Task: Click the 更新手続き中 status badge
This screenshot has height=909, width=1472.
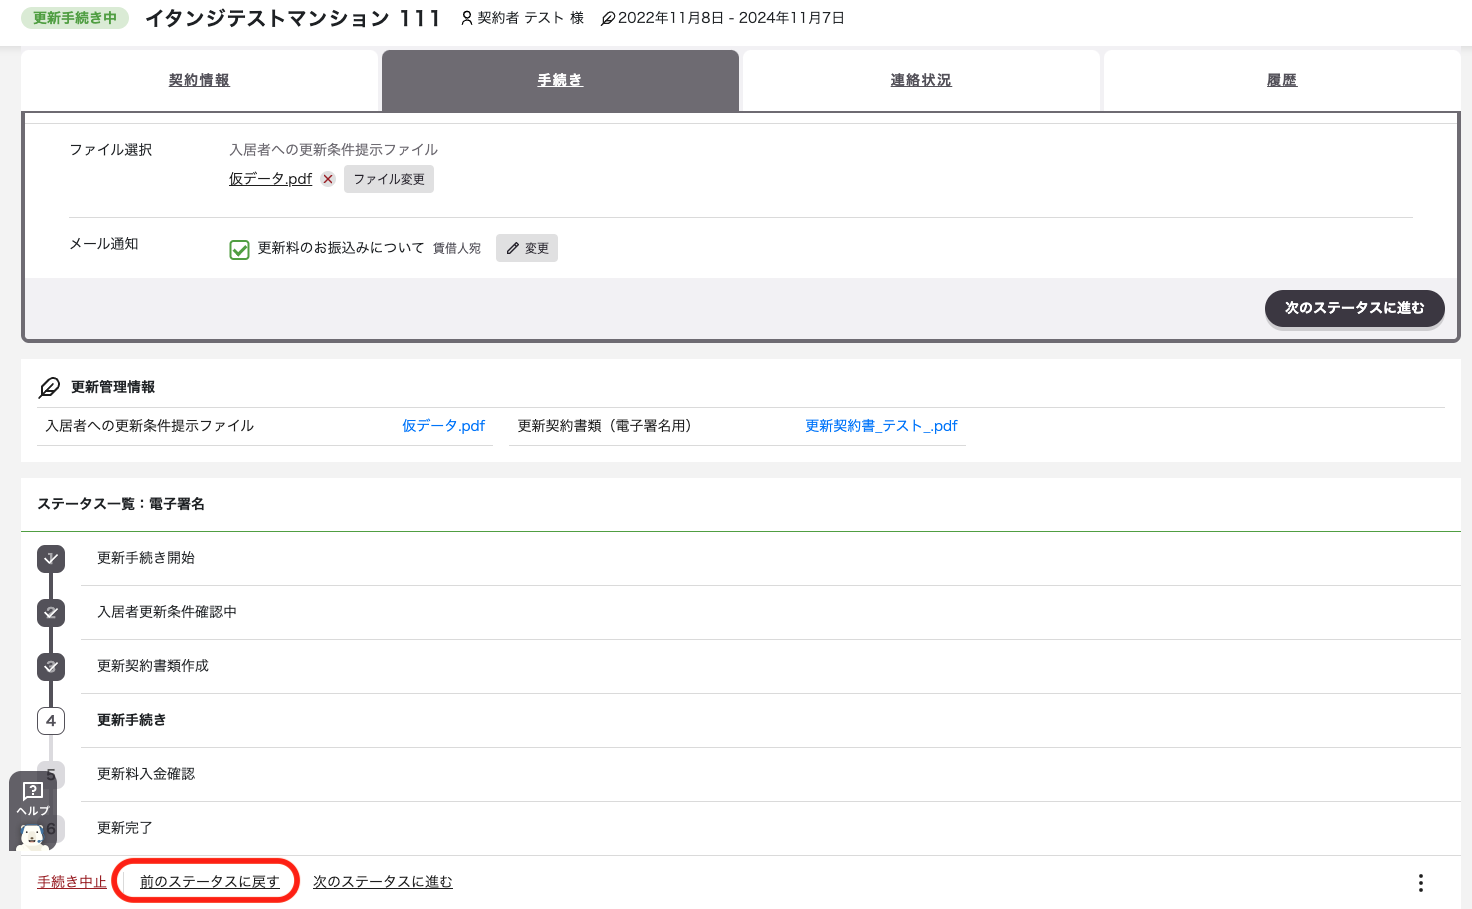Action: (x=75, y=18)
